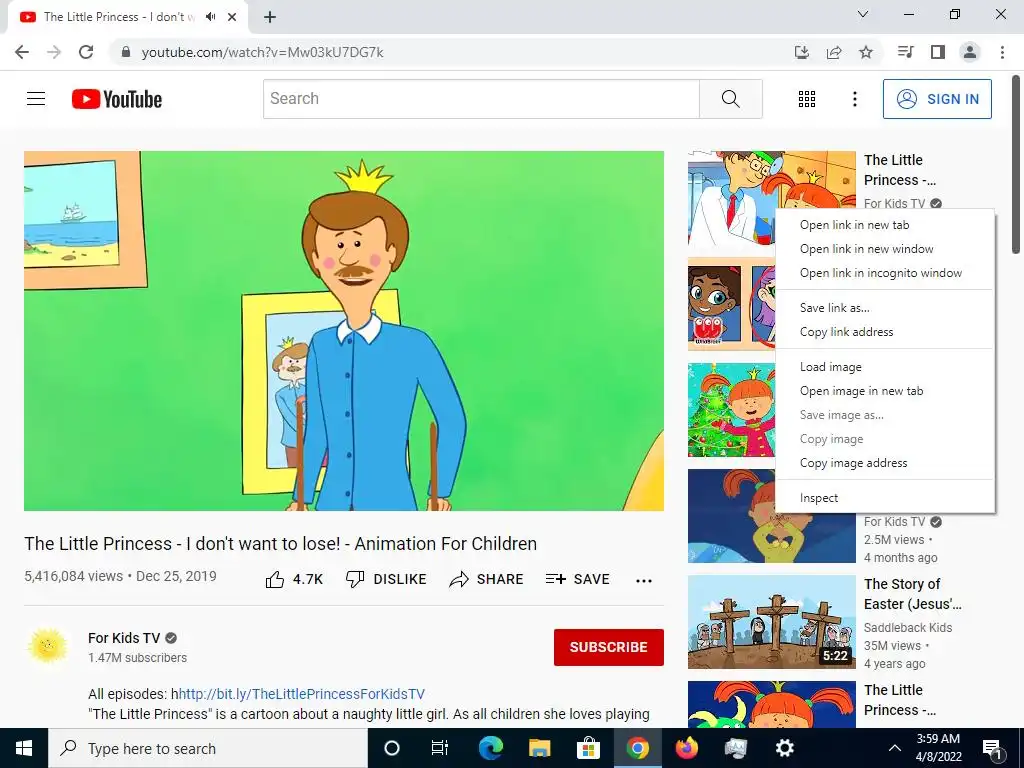Click the YouTube logo
Viewport: 1024px width, 768px height.
click(x=117, y=99)
